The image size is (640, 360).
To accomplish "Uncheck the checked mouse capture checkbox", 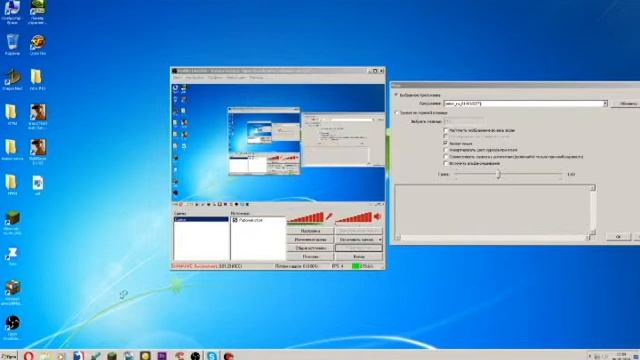I will (x=446, y=143).
